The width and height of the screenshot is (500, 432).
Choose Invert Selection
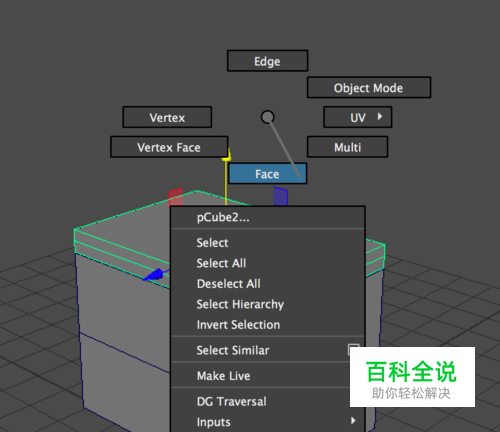[268, 325]
